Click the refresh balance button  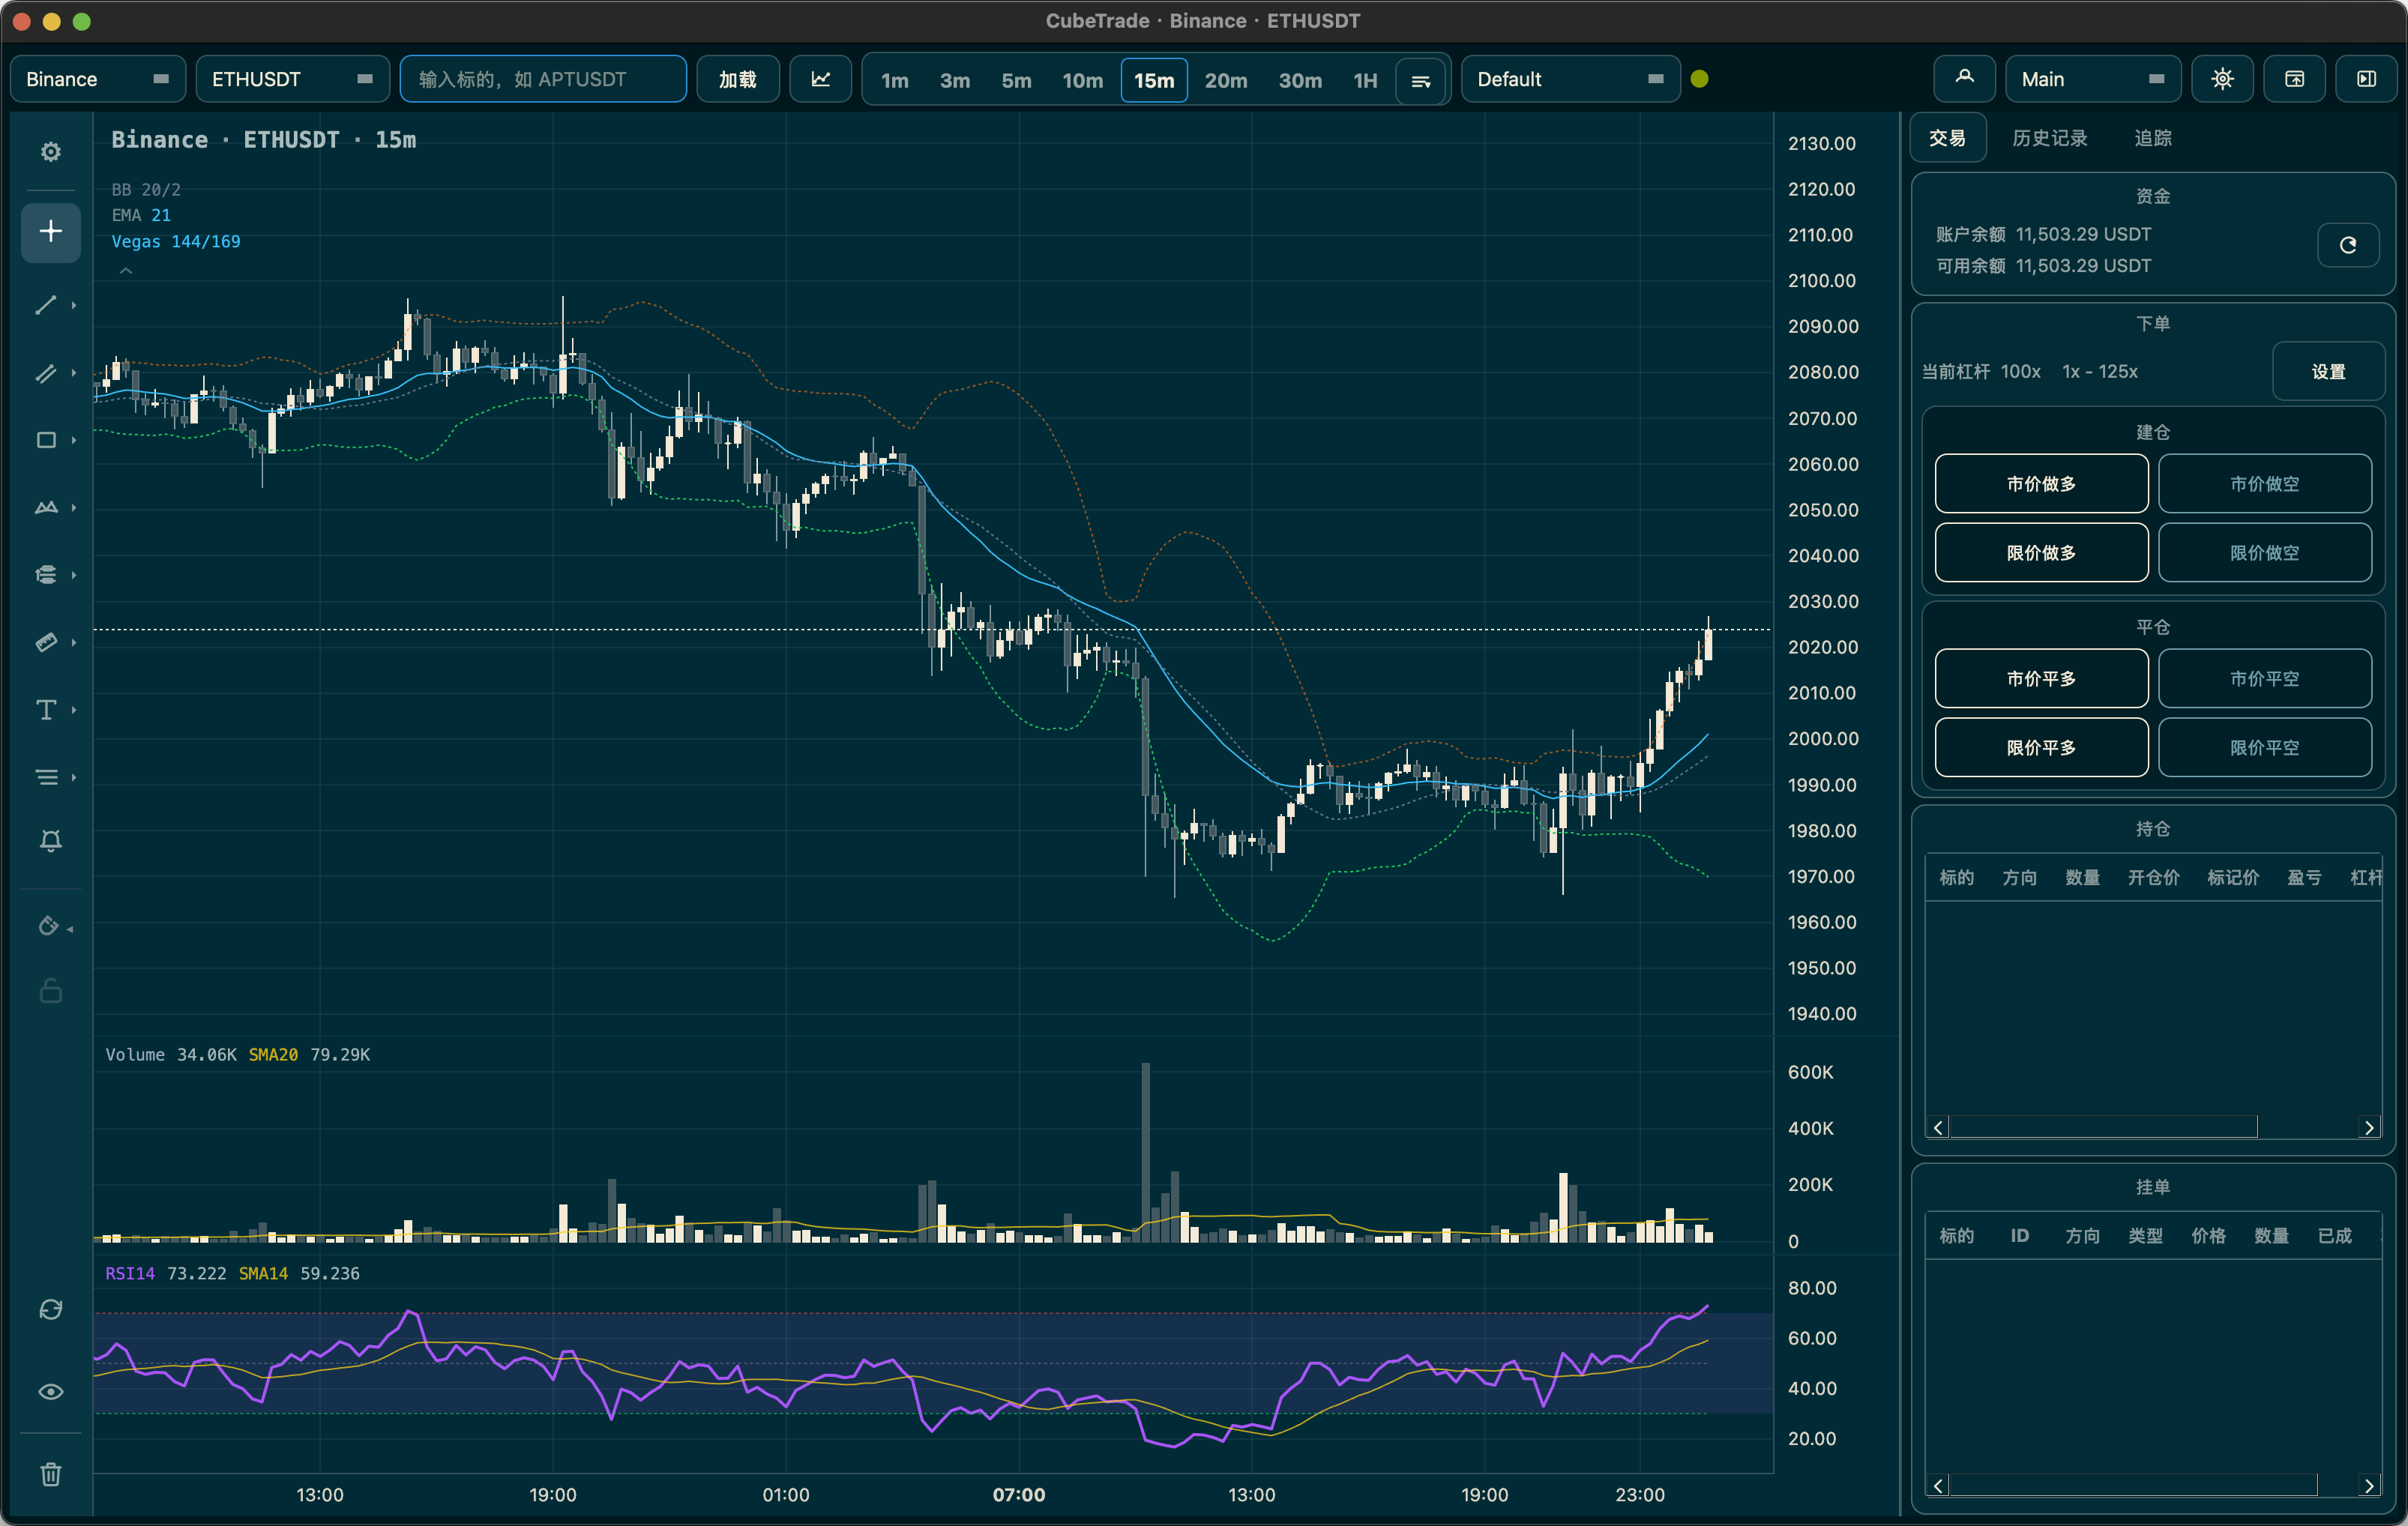2347,245
